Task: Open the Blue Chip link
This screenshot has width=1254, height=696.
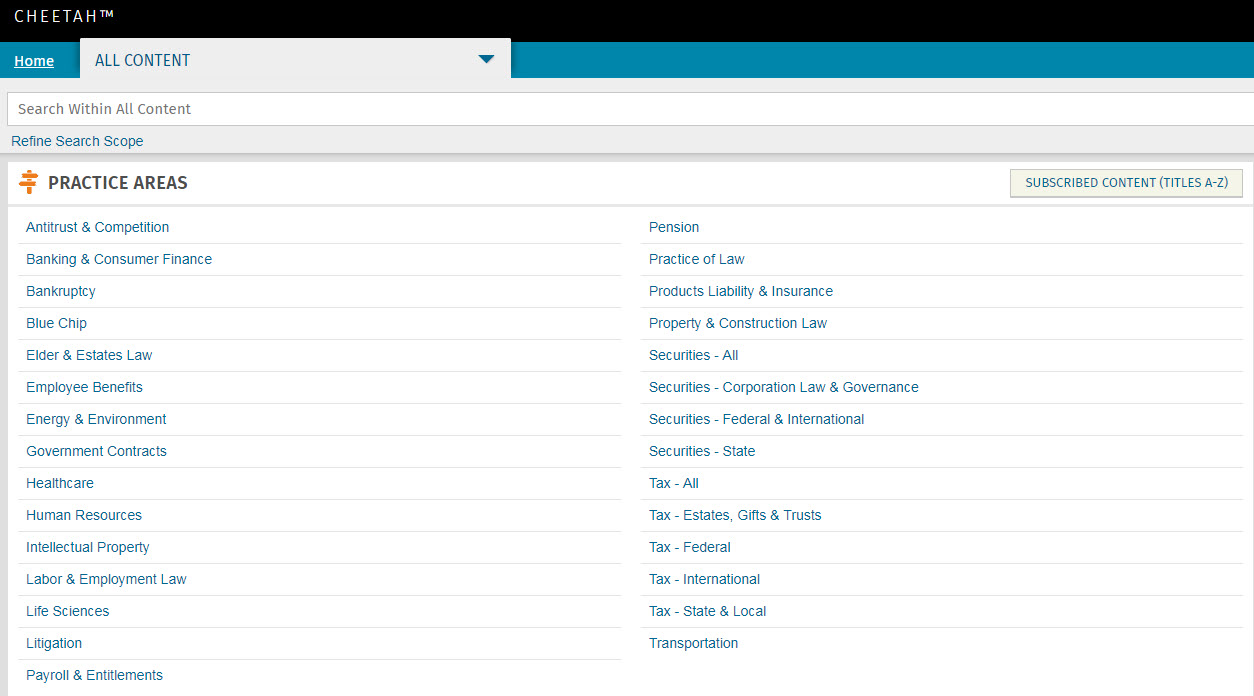Action: pyautogui.click(x=56, y=323)
